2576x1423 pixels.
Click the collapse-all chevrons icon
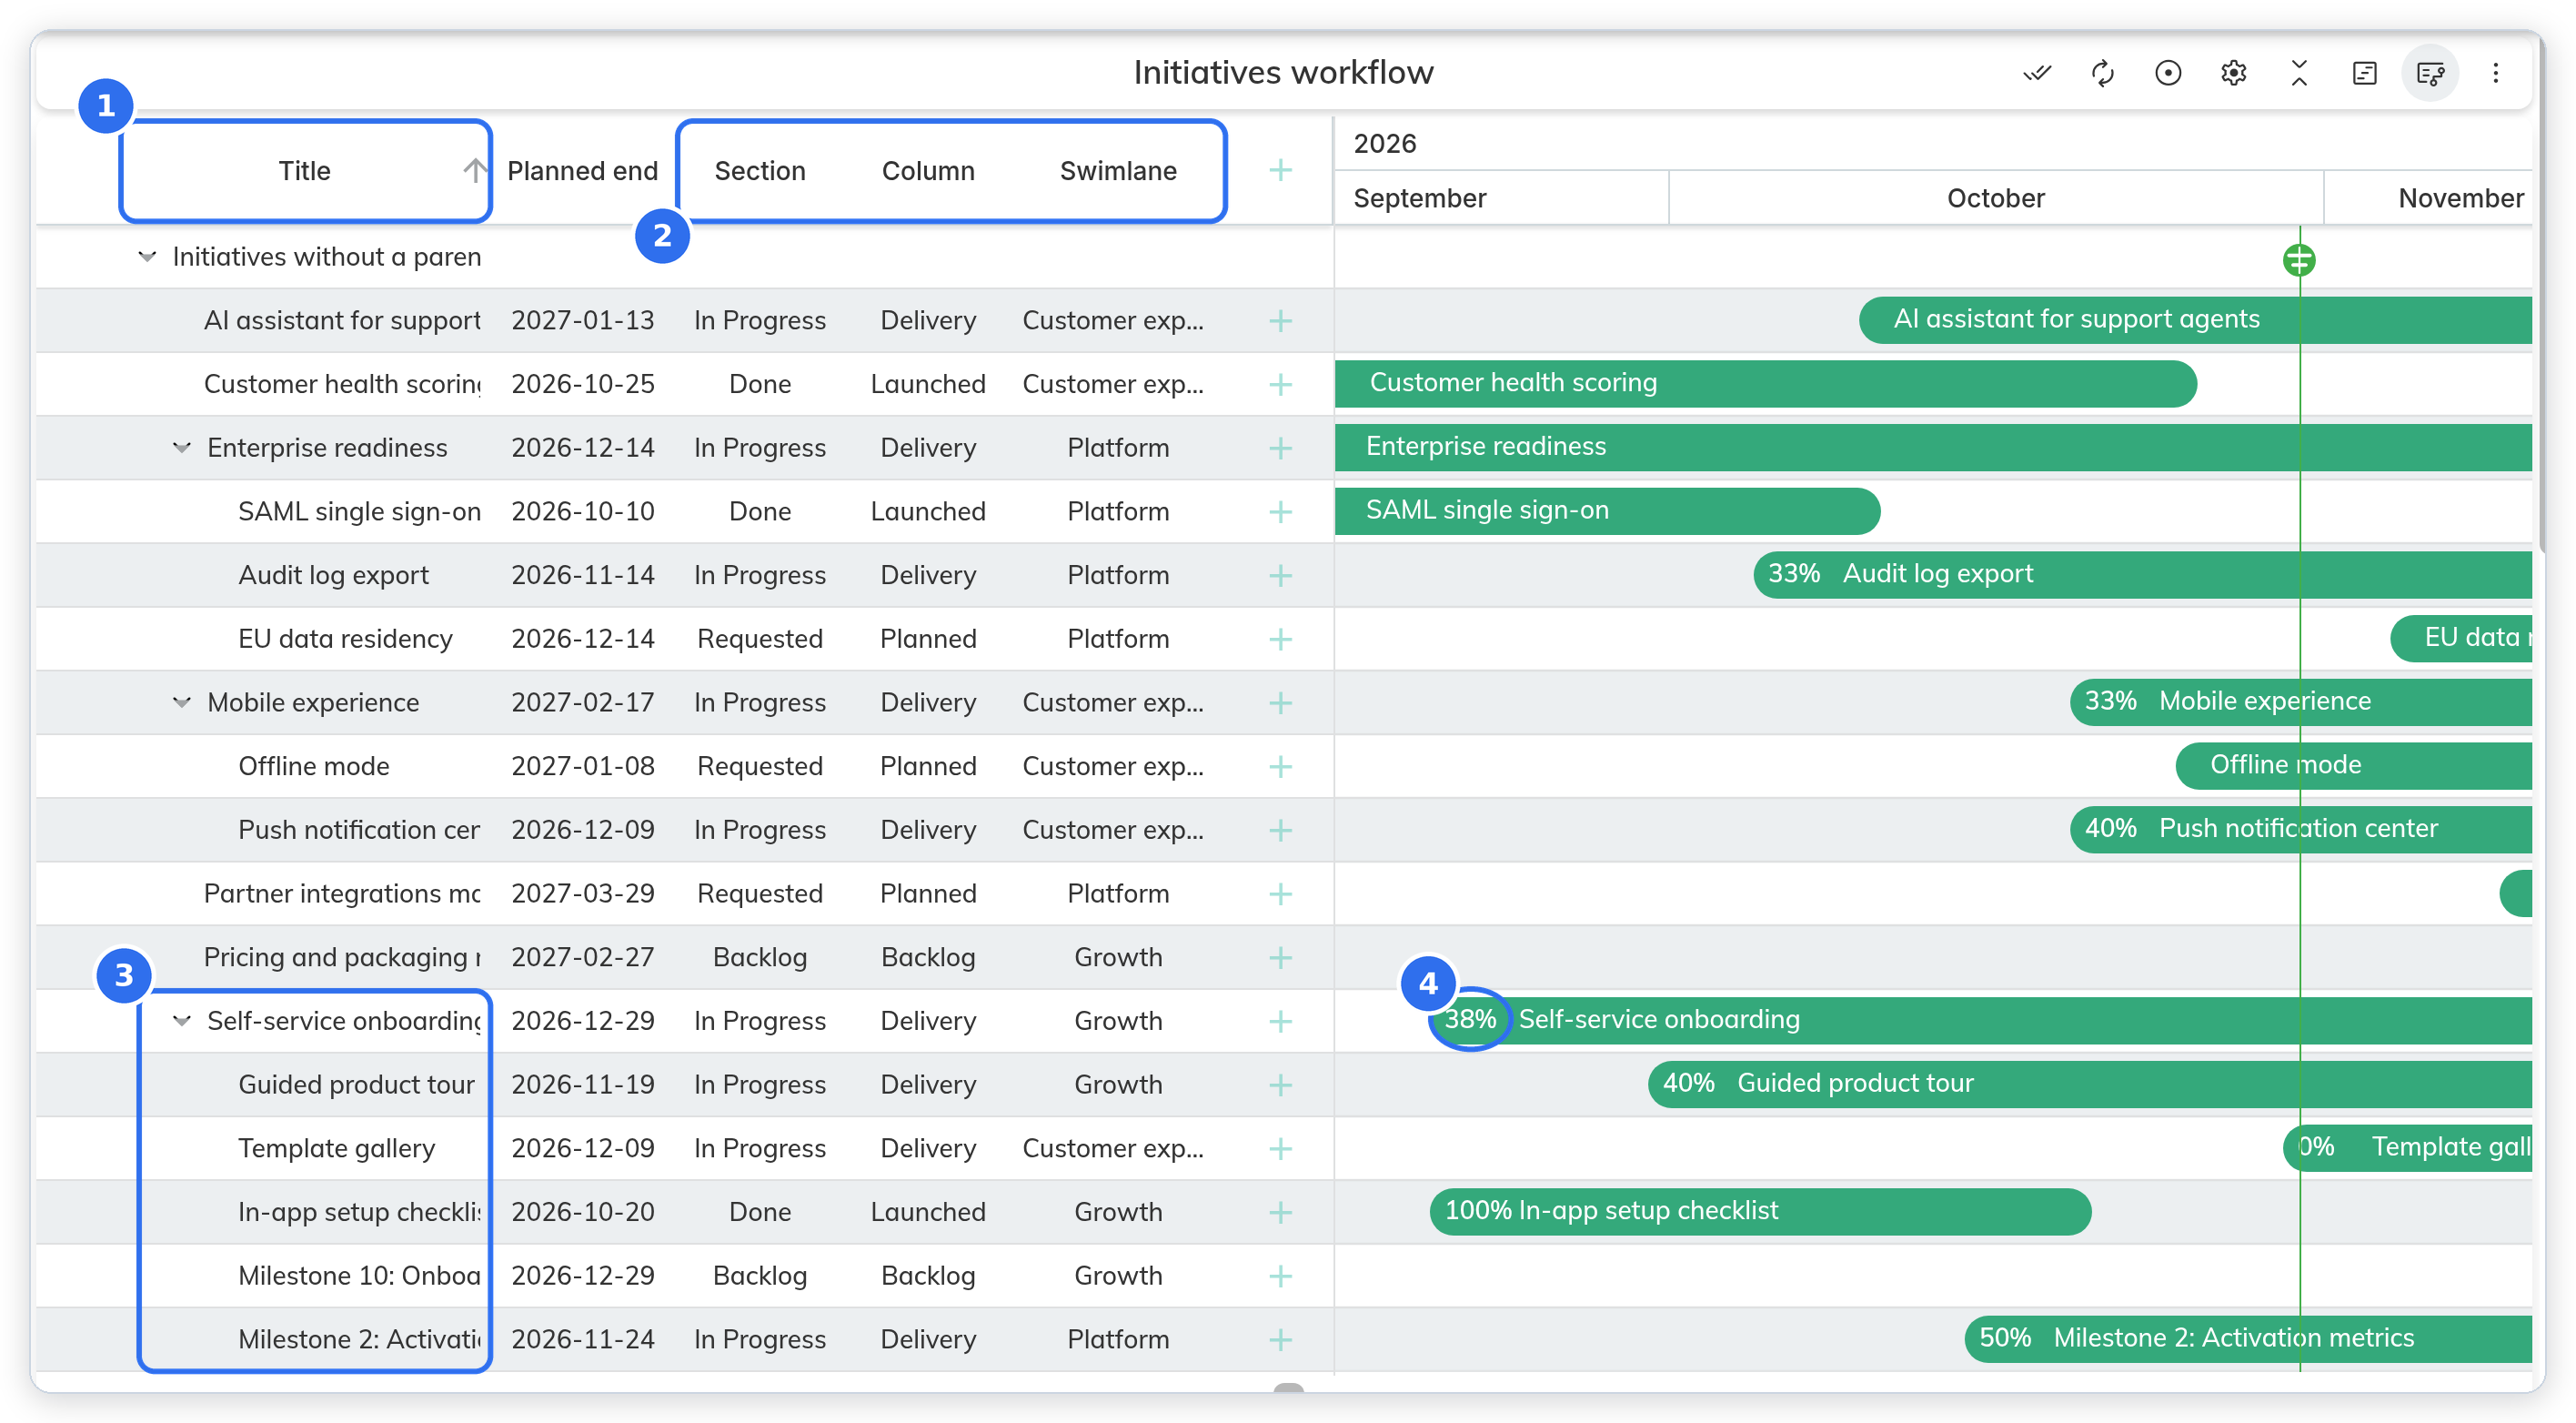pyautogui.click(x=2298, y=73)
